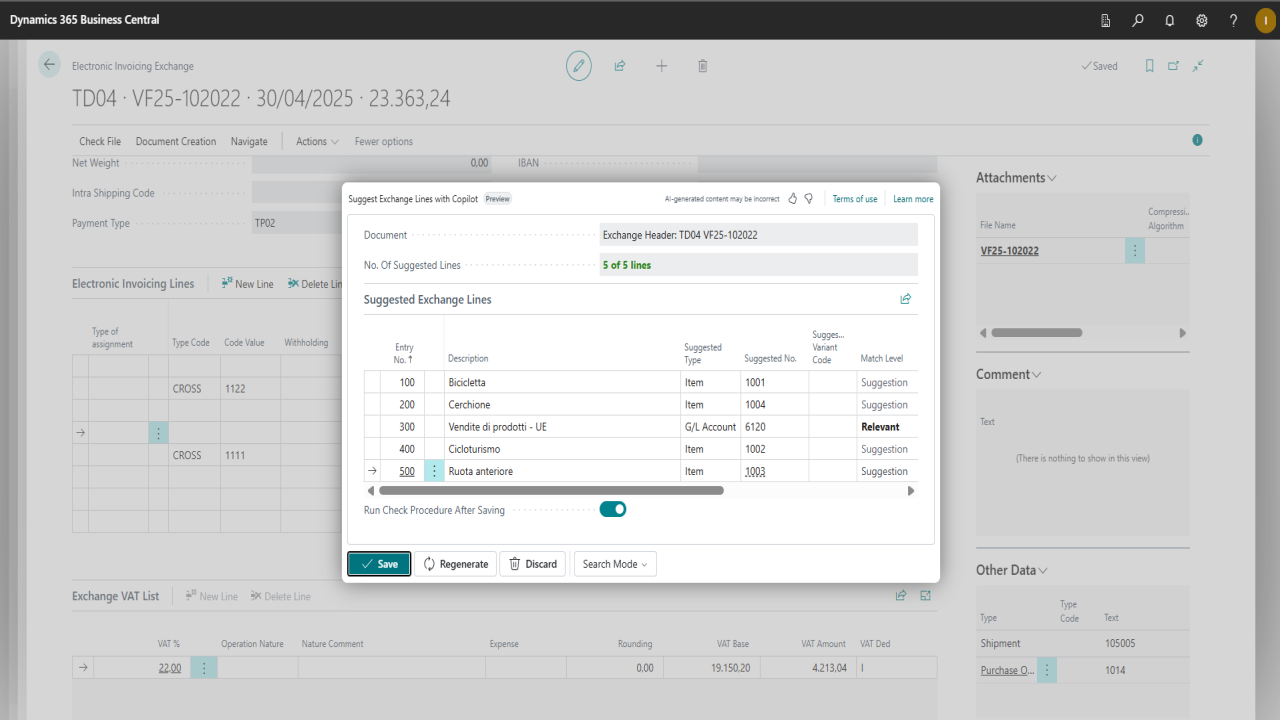Click the trash delete icon in the page header
Image resolution: width=1280 pixels, height=720 pixels.
pos(703,66)
